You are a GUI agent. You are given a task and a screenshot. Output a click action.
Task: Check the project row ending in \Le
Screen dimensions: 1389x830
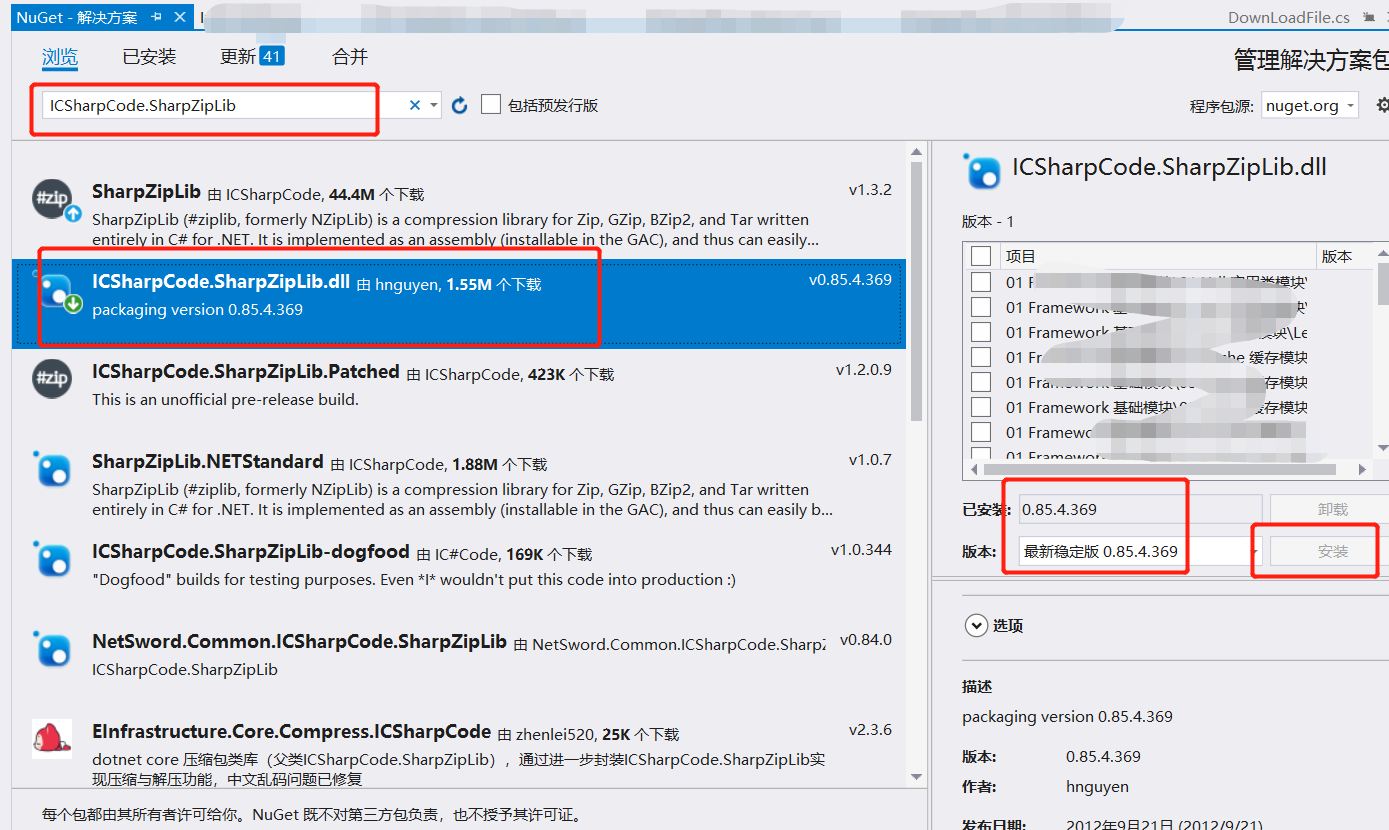(982, 332)
